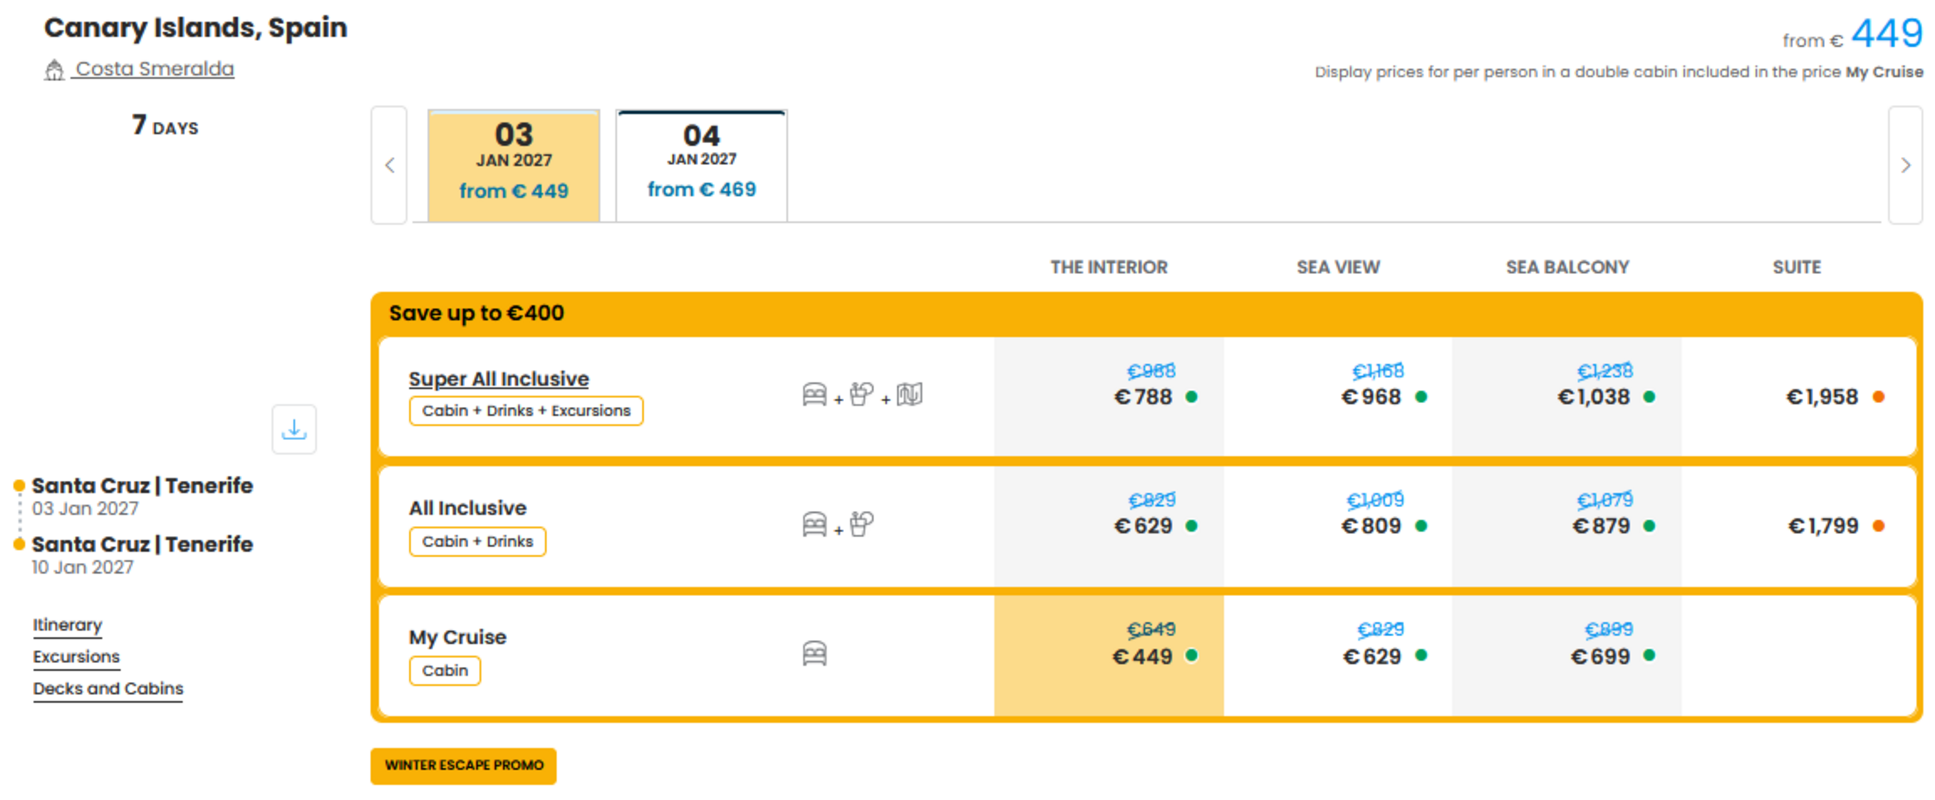This screenshot has width=1935, height=800.
Task: Open Super All Inclusive package details
Action: point(499,379)
